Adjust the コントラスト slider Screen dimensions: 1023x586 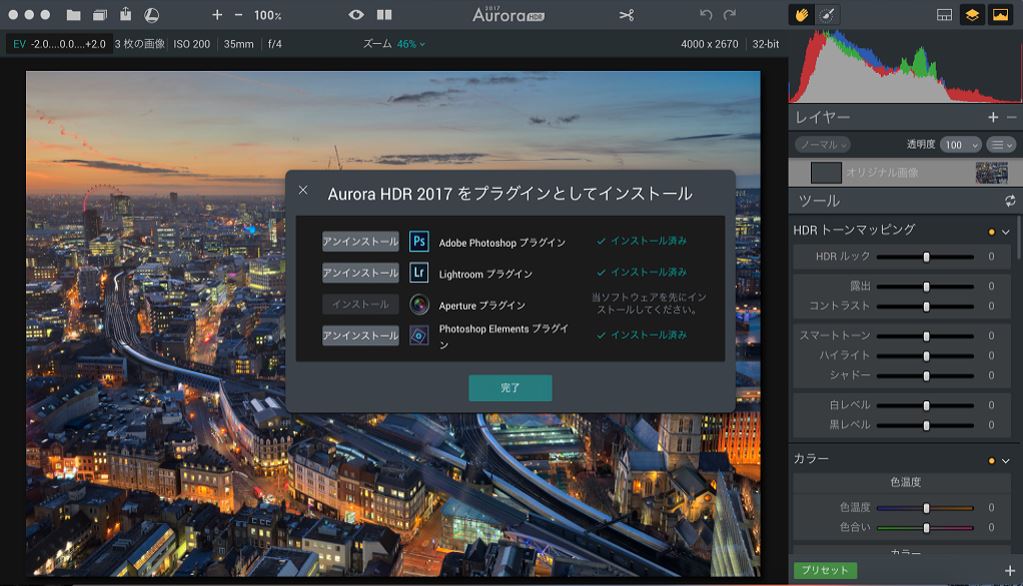point(925,306)
